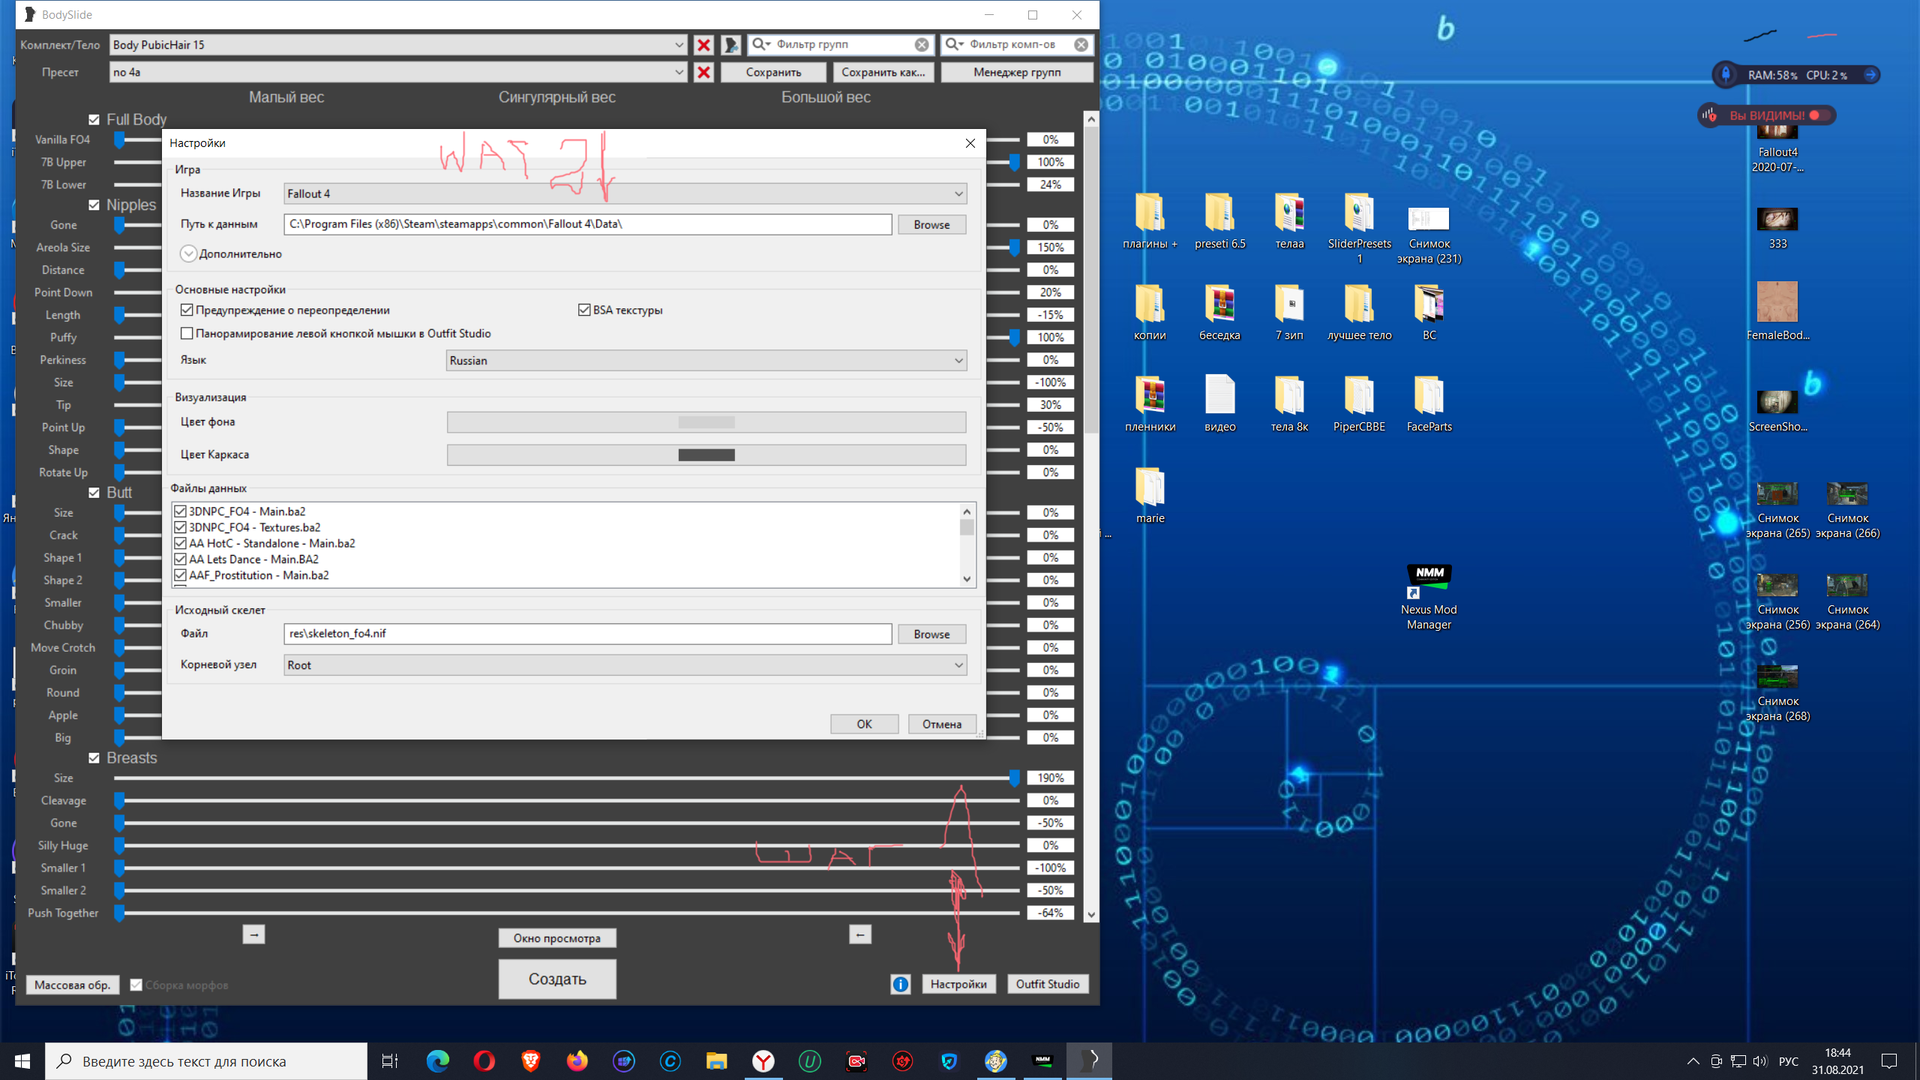1920x1080 pixels.
Task: Clear the Фильтр групп search field
Action: [x=921, y=45]
